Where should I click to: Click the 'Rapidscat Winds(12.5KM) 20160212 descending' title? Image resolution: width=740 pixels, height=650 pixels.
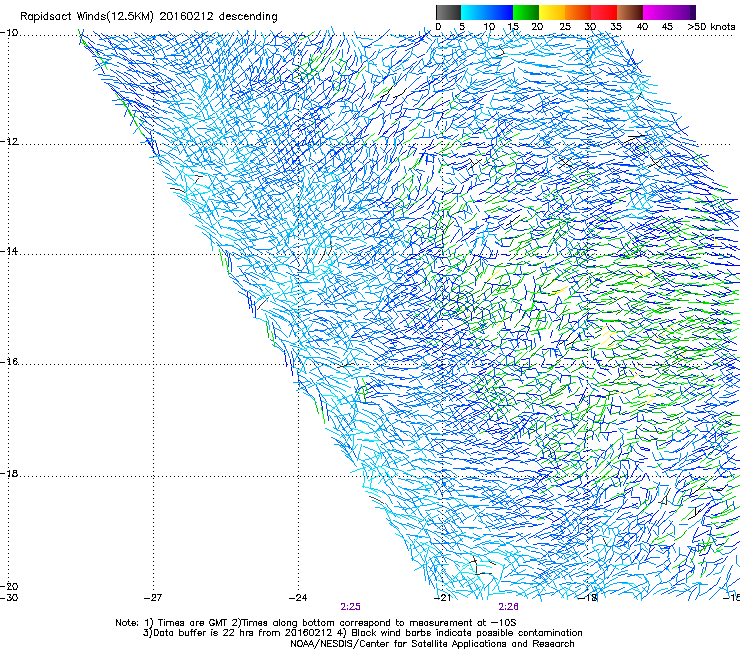pyautogui.click(x=149, y=17)
